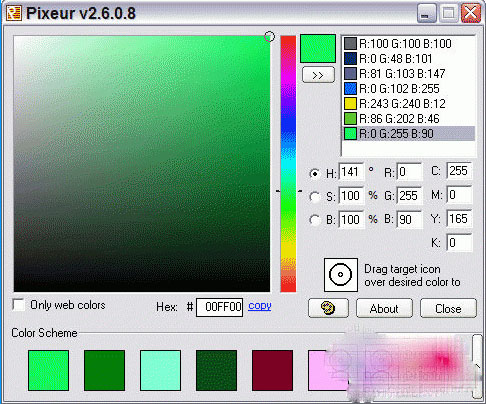Viewport: 486px width, 404px height.
Task: Click the Hex value input field
Action: (219, 307)
